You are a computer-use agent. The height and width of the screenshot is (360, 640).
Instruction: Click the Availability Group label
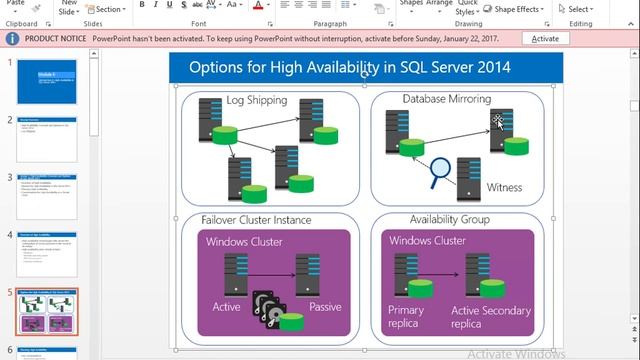[x=449, y=220]
